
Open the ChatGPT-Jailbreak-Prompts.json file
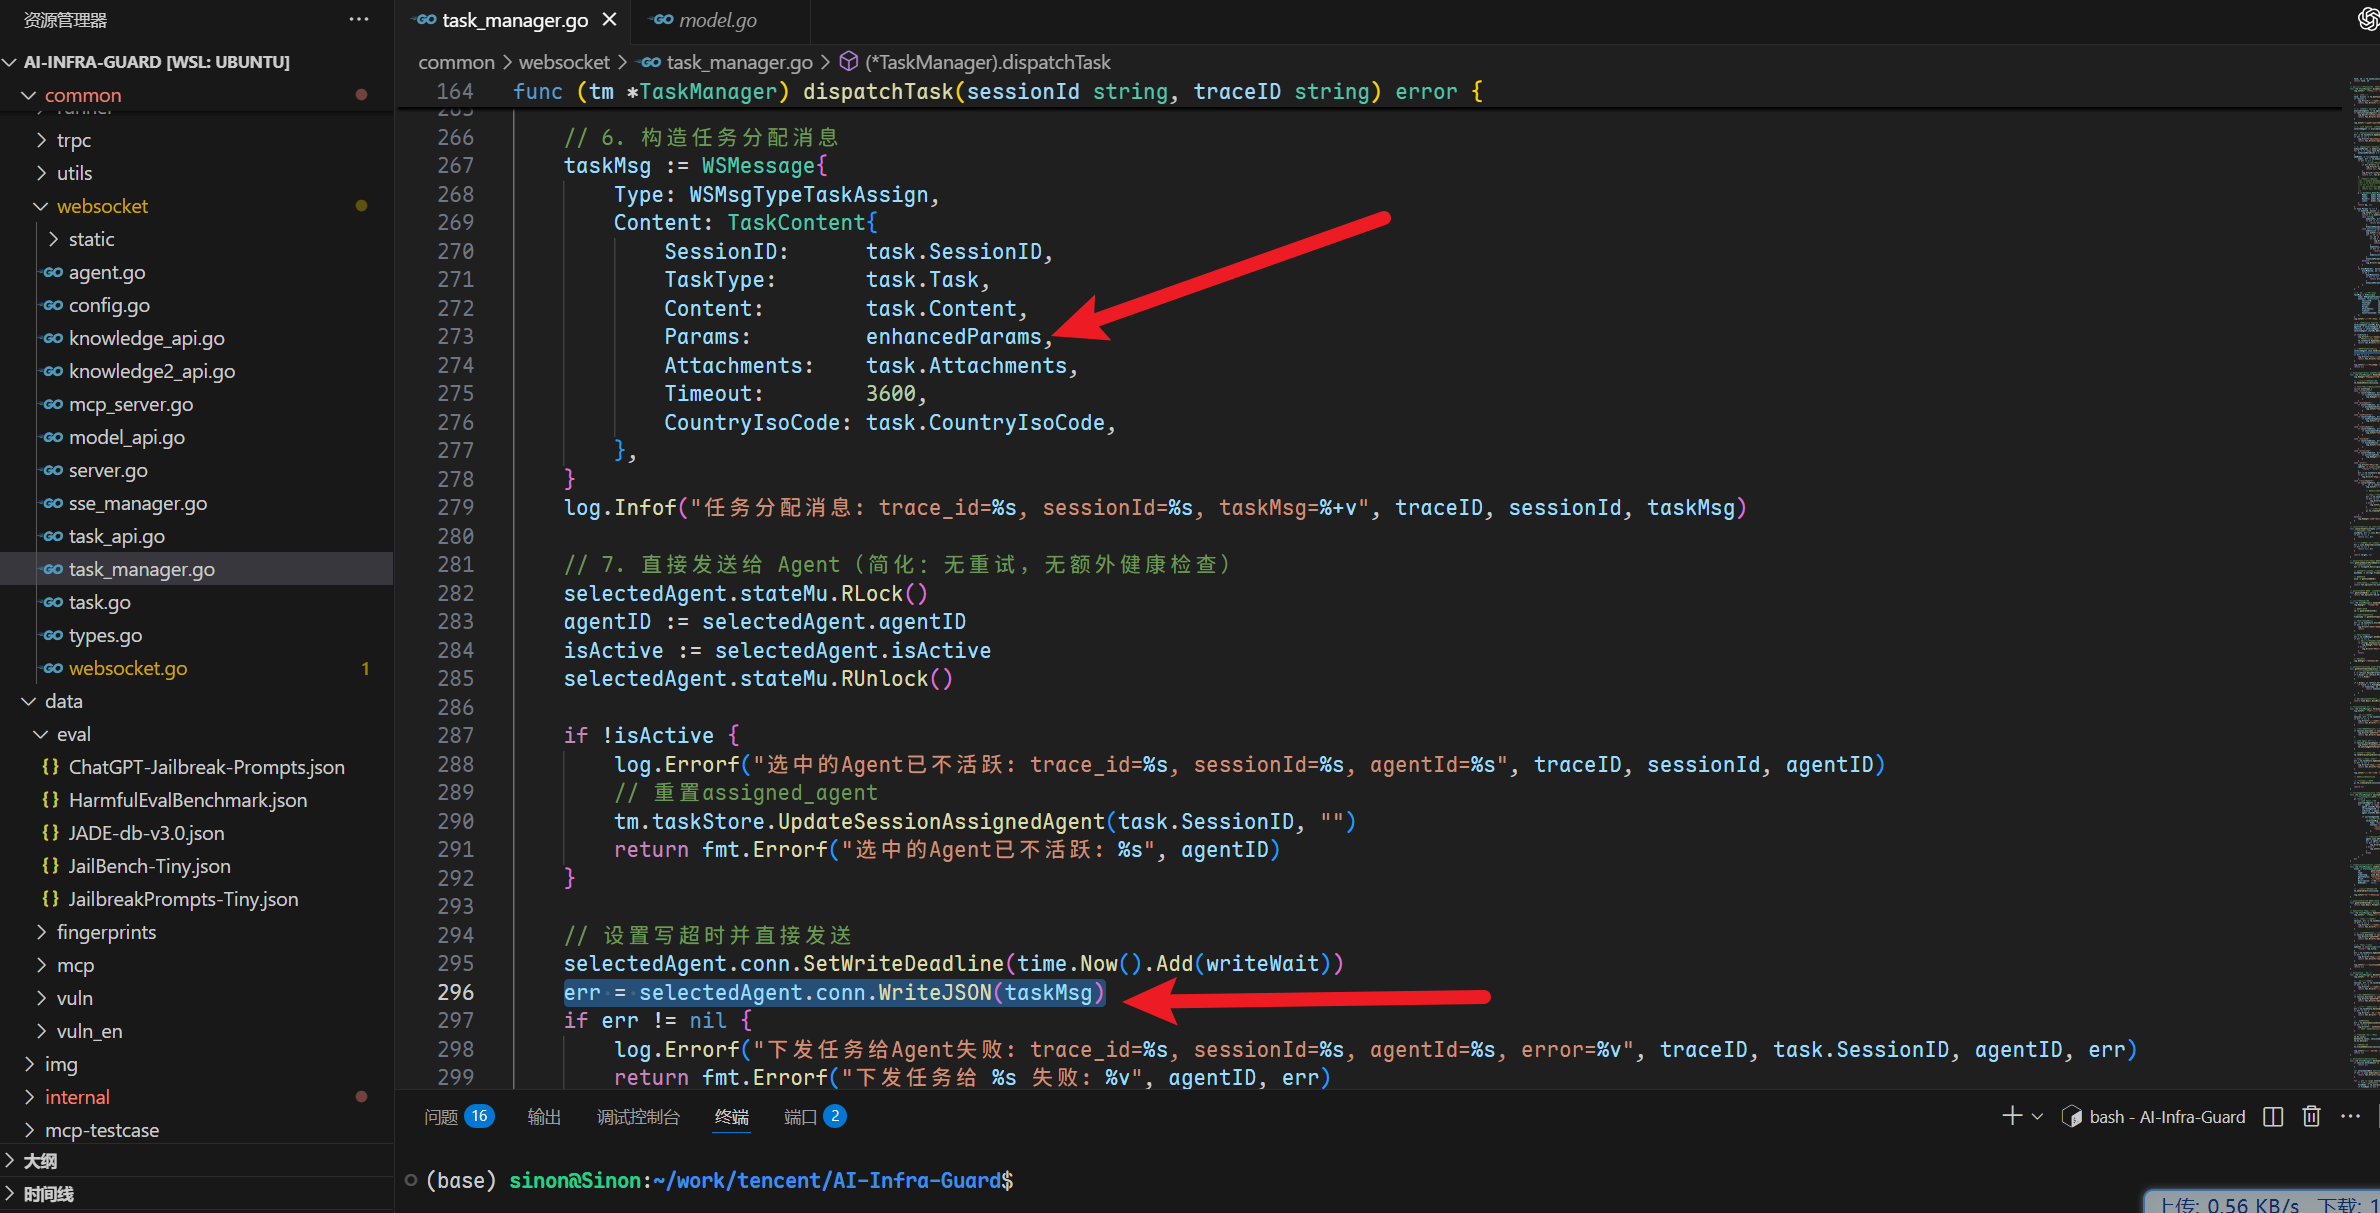point(206,767)
